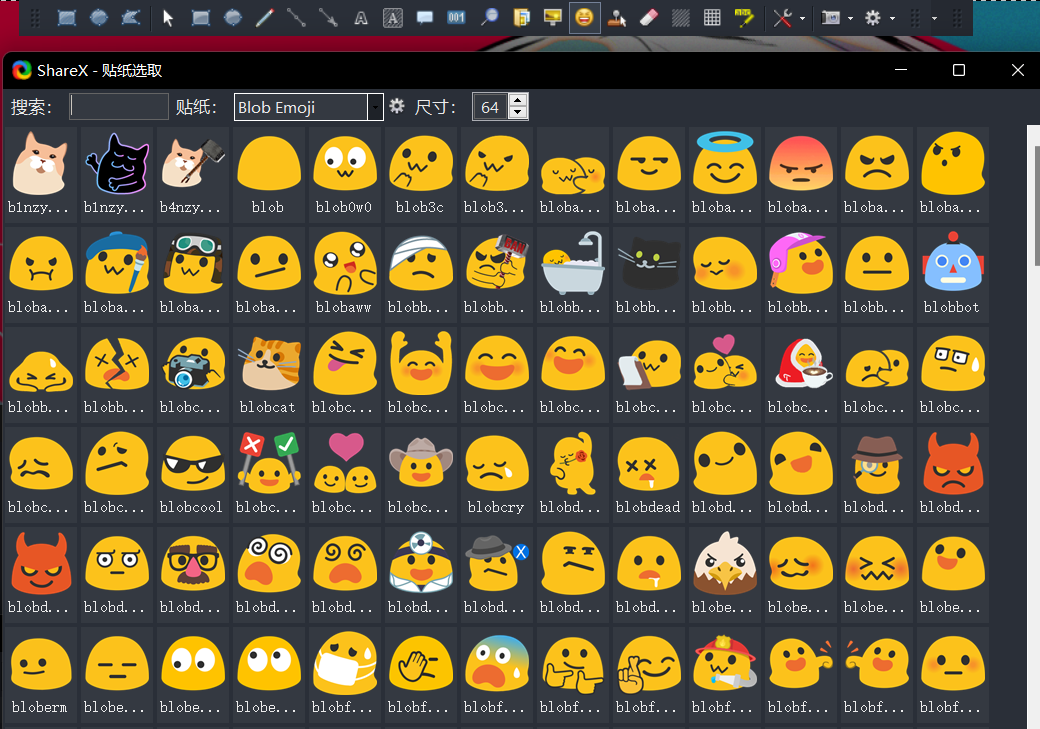Viewport: 1040px width, 729px height.
Task: Select the arrow drawing tool
Action: pos(328,18)
